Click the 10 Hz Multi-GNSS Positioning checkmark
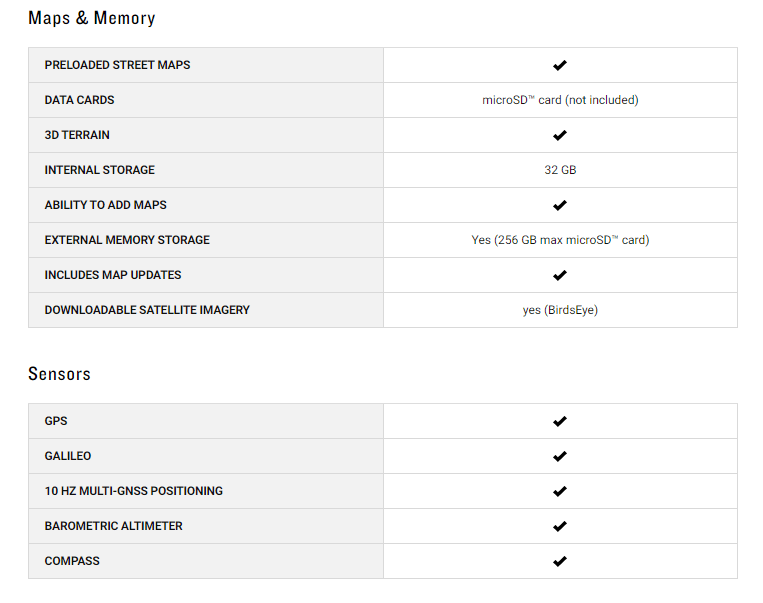Screen dimensions: 763x603 click(560, 492)
